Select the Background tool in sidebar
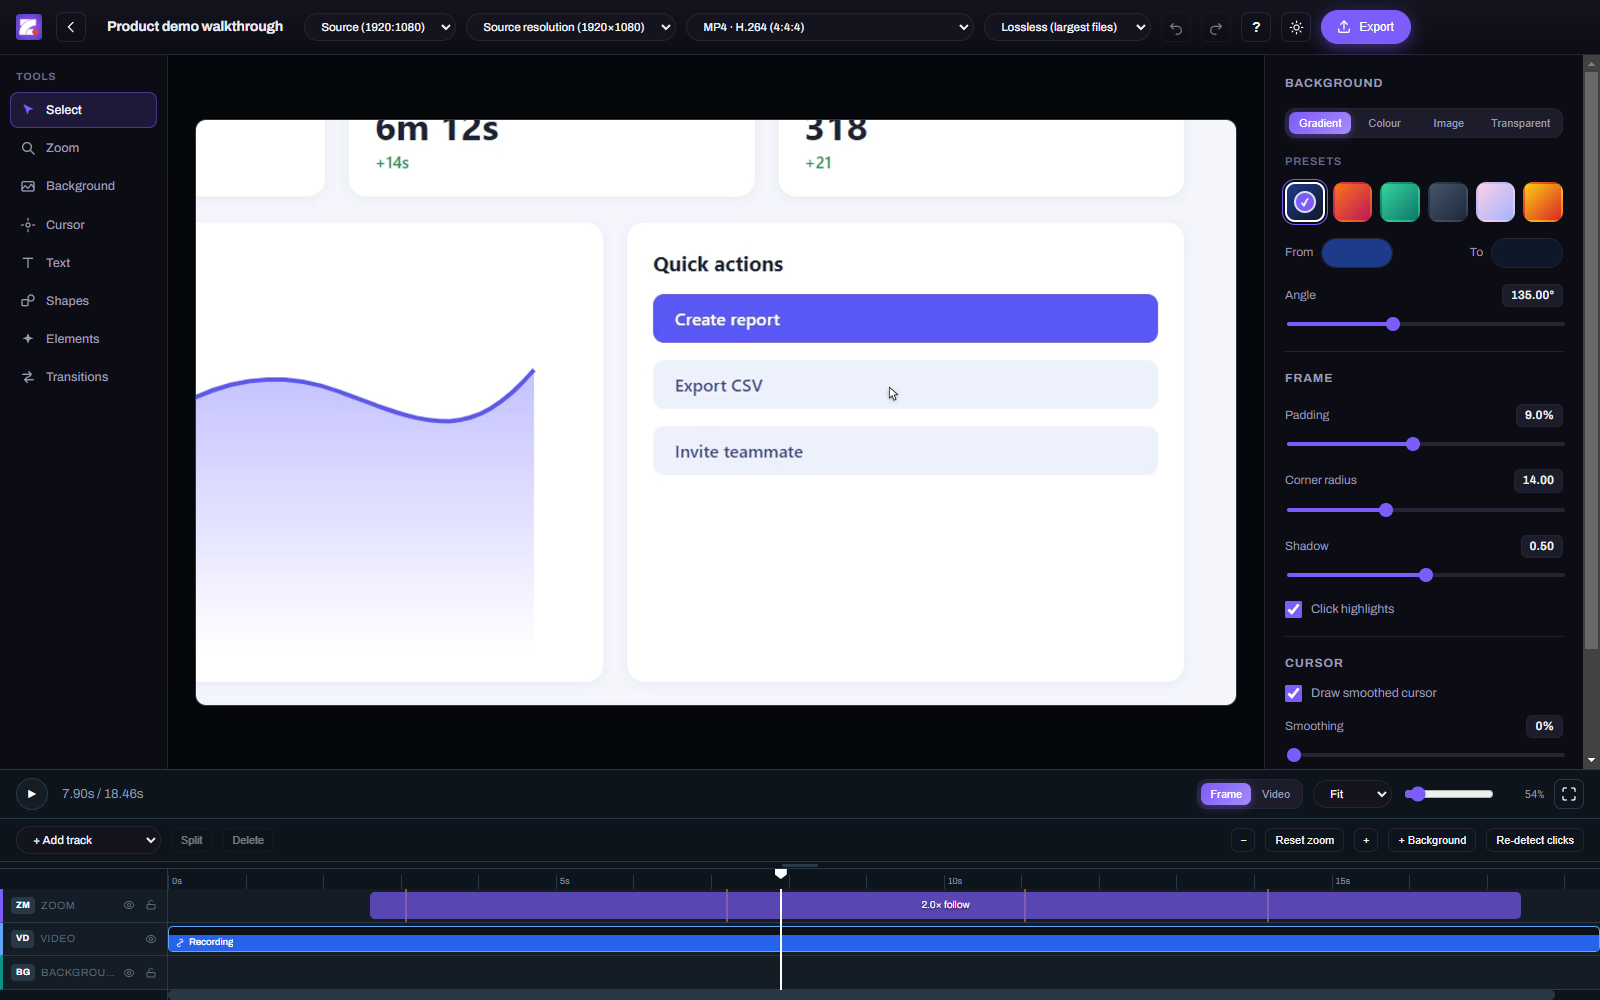 click(x=83, y=186)
